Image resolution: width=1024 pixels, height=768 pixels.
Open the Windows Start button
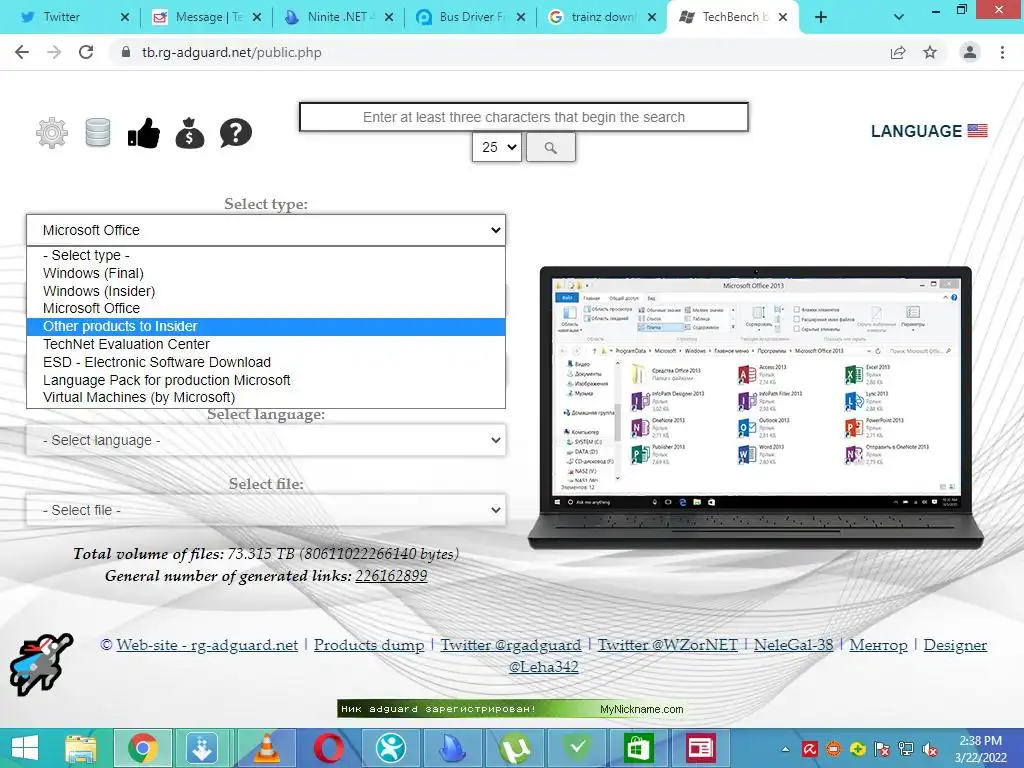25,748
